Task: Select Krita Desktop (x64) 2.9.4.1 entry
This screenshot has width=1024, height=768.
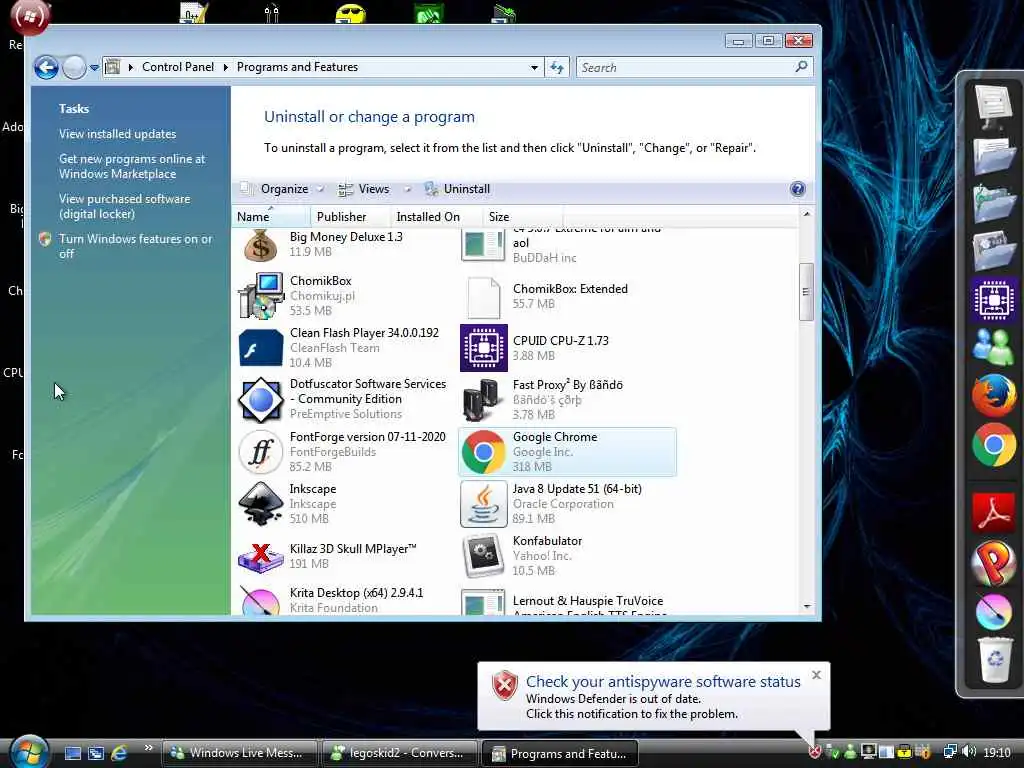Action: pyautogui.click(x=345, y=600)
